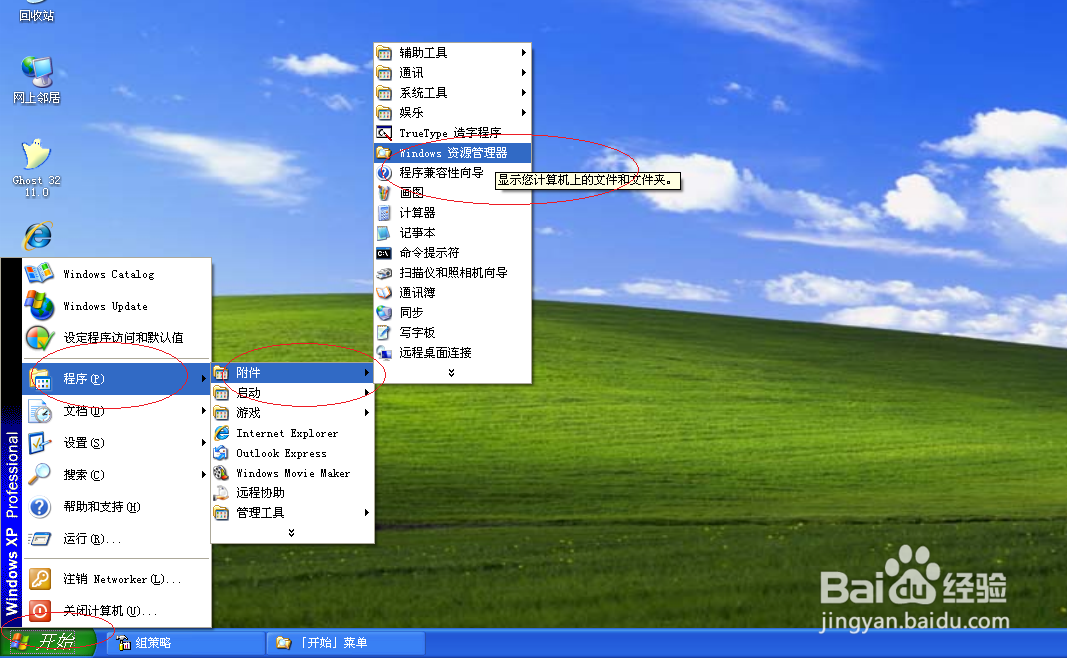Screen dimensions: 1067x658
Task: Open 启动 submenu entry
Action: click(x=293, y=393)
